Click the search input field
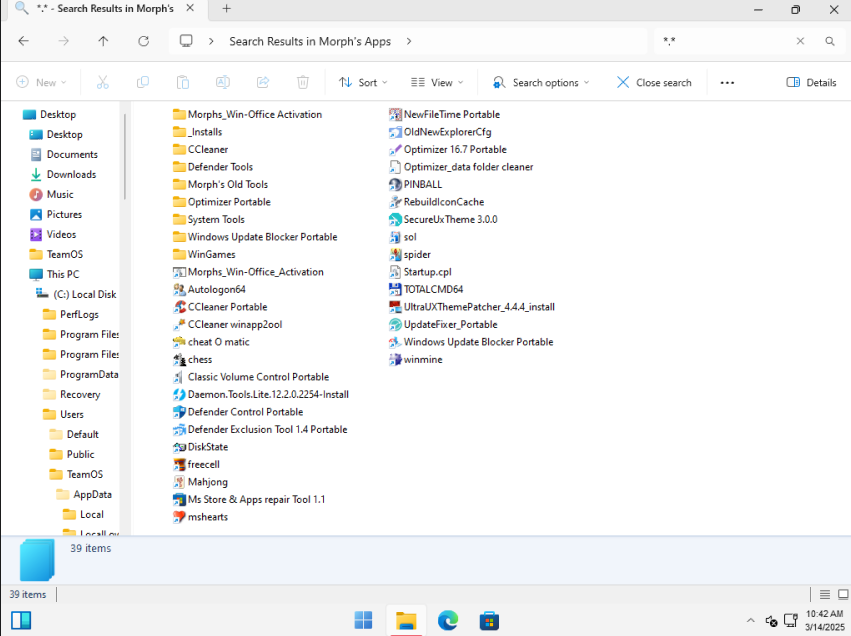 pos(725,41)
